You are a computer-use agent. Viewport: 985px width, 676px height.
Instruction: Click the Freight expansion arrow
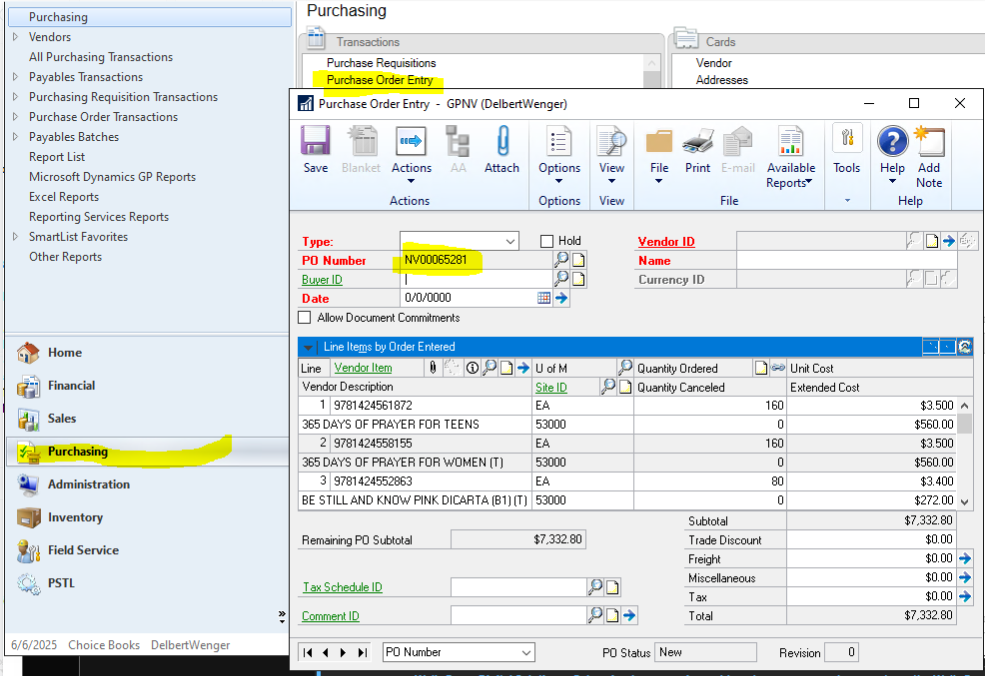tap(965, 558)
